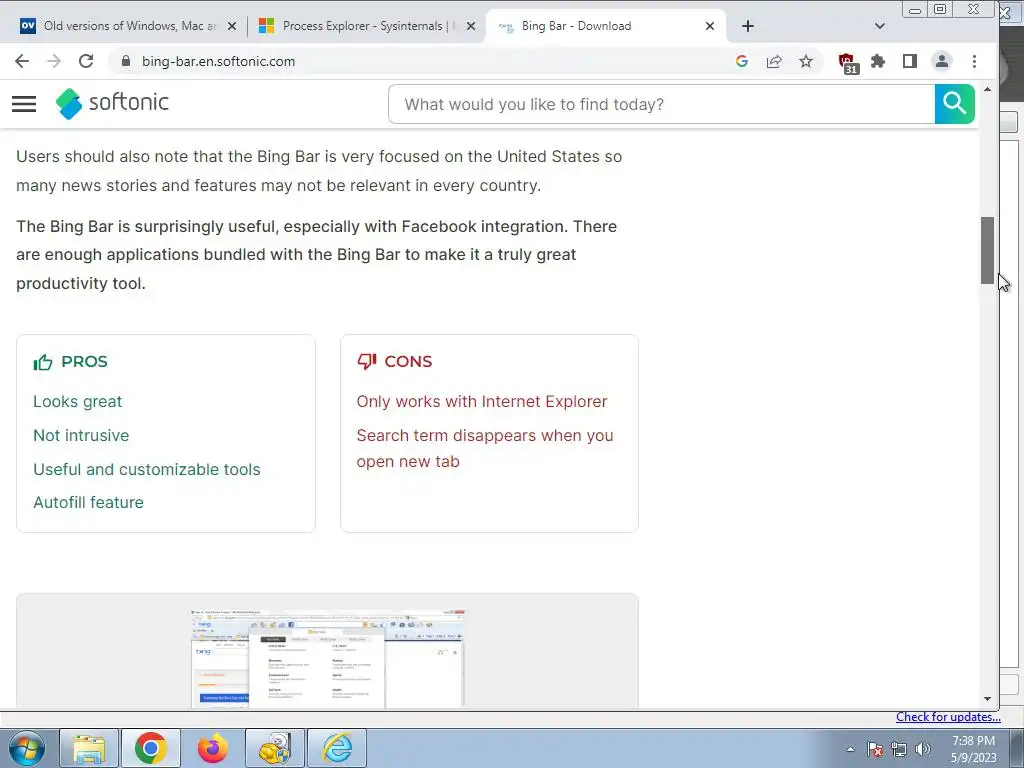Show hidden tray icons arrow

point(850,749)
